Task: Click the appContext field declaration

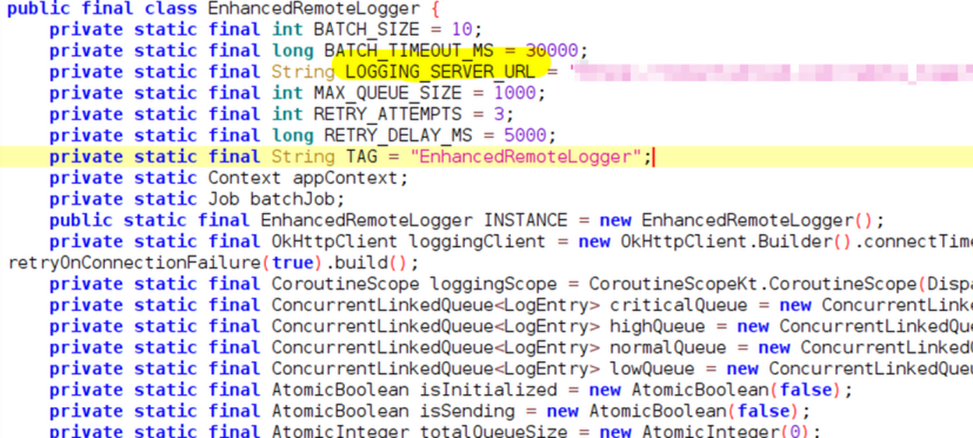Action: click(366, 178)
